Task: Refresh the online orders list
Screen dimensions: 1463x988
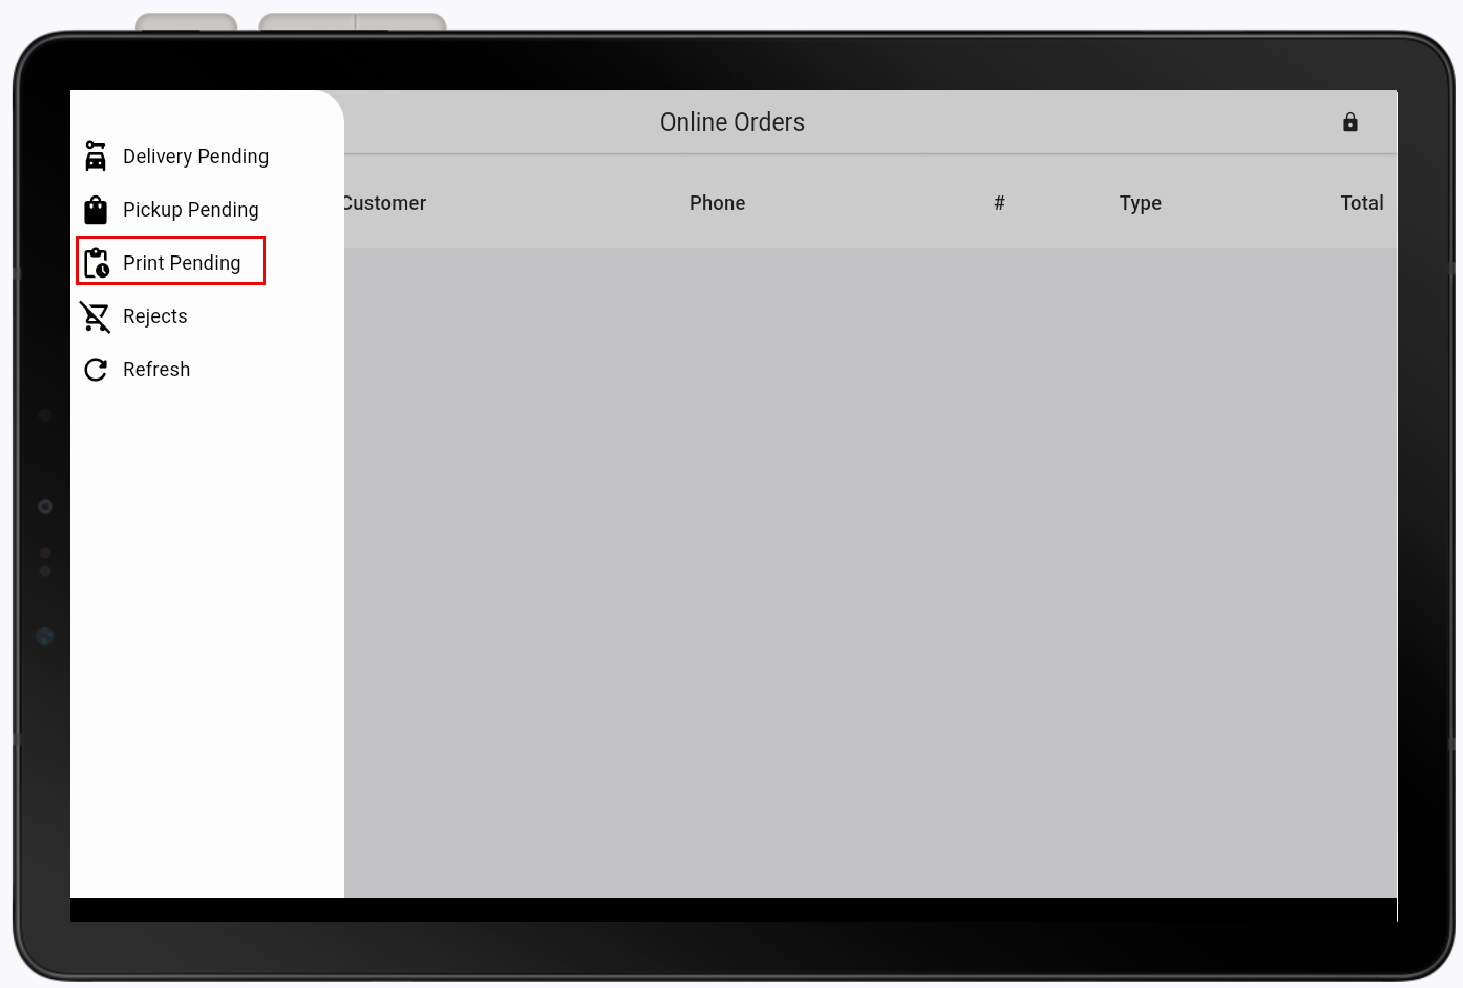Action: pyautogui.click(x=156, y=369)
